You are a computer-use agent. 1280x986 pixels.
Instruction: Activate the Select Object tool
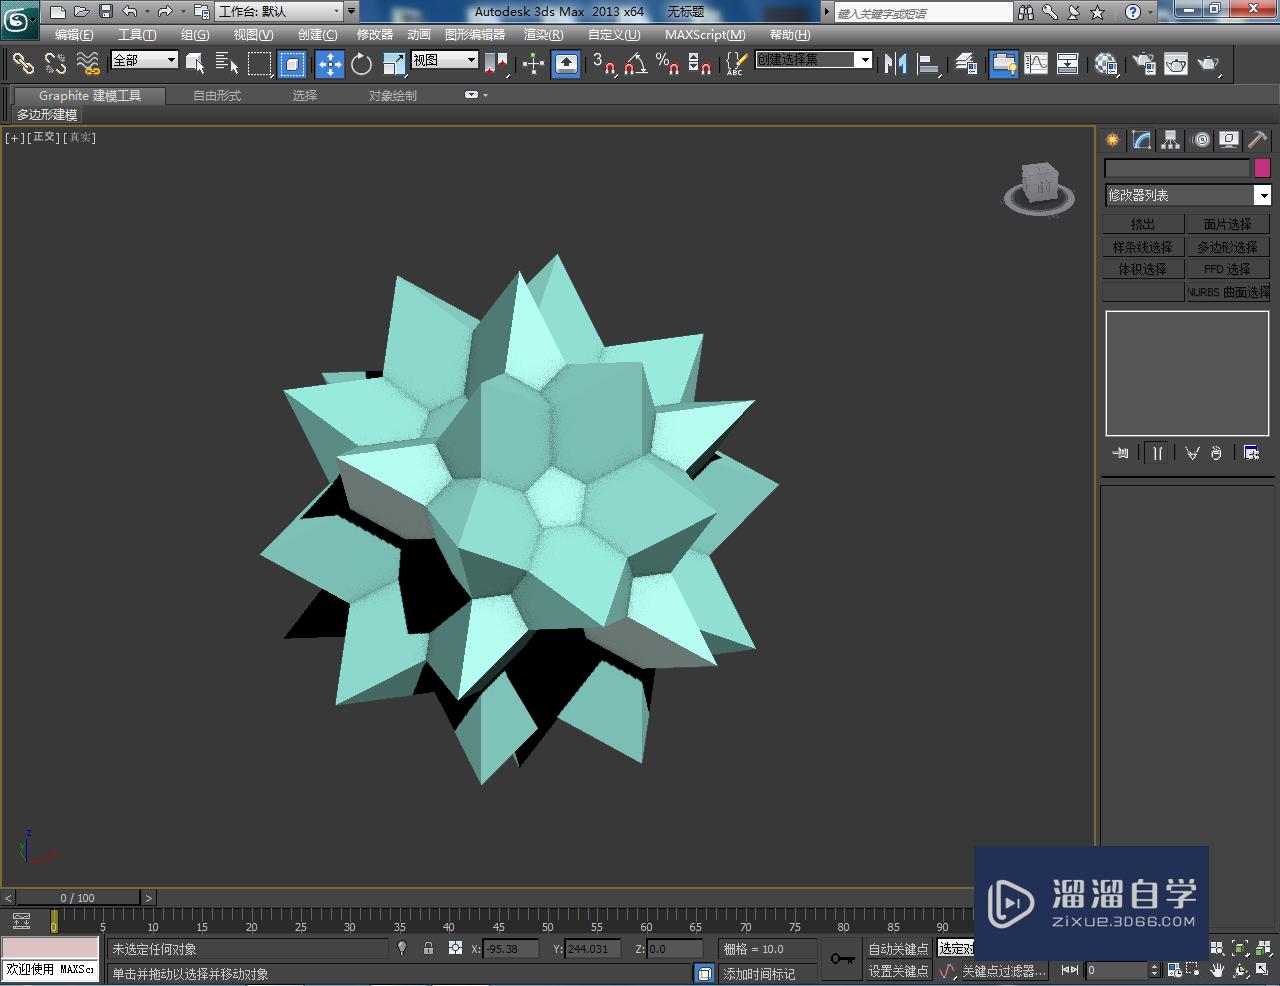pos(195,64)
